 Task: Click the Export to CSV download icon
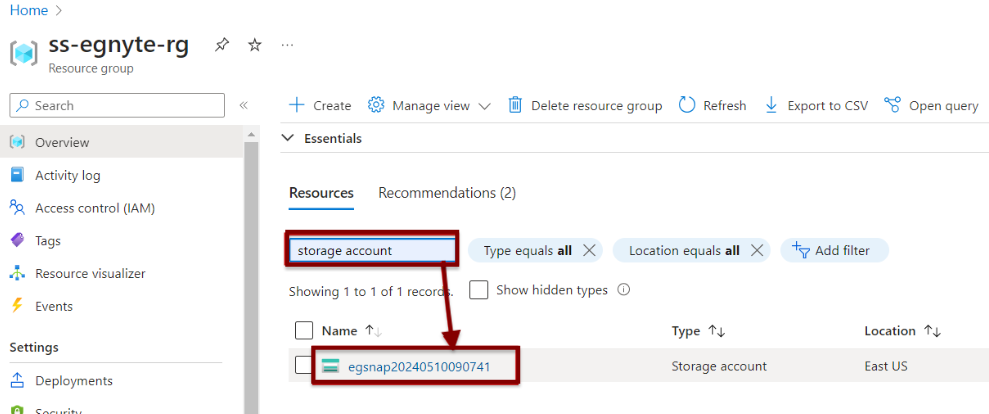[x=771, y=105]
